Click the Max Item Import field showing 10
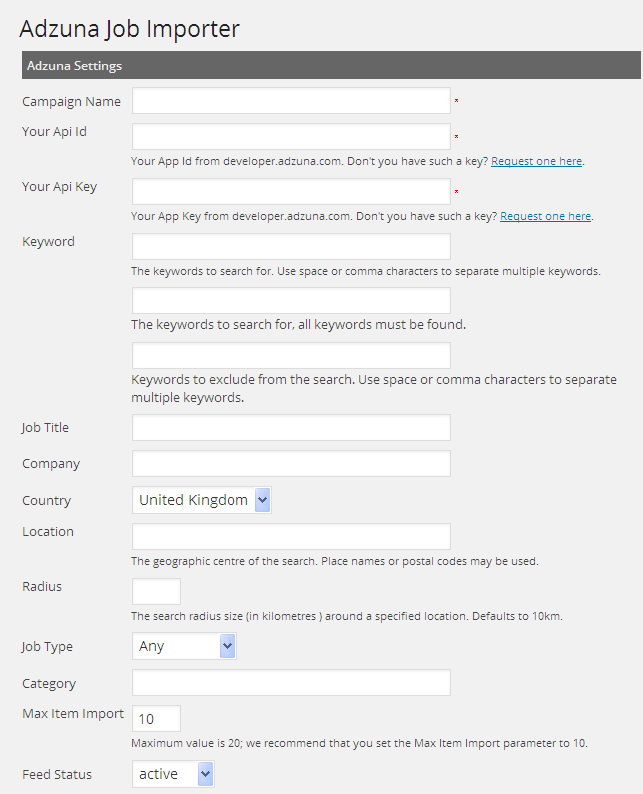This screenshot has width=643, height=794. (x=156, y=719)
